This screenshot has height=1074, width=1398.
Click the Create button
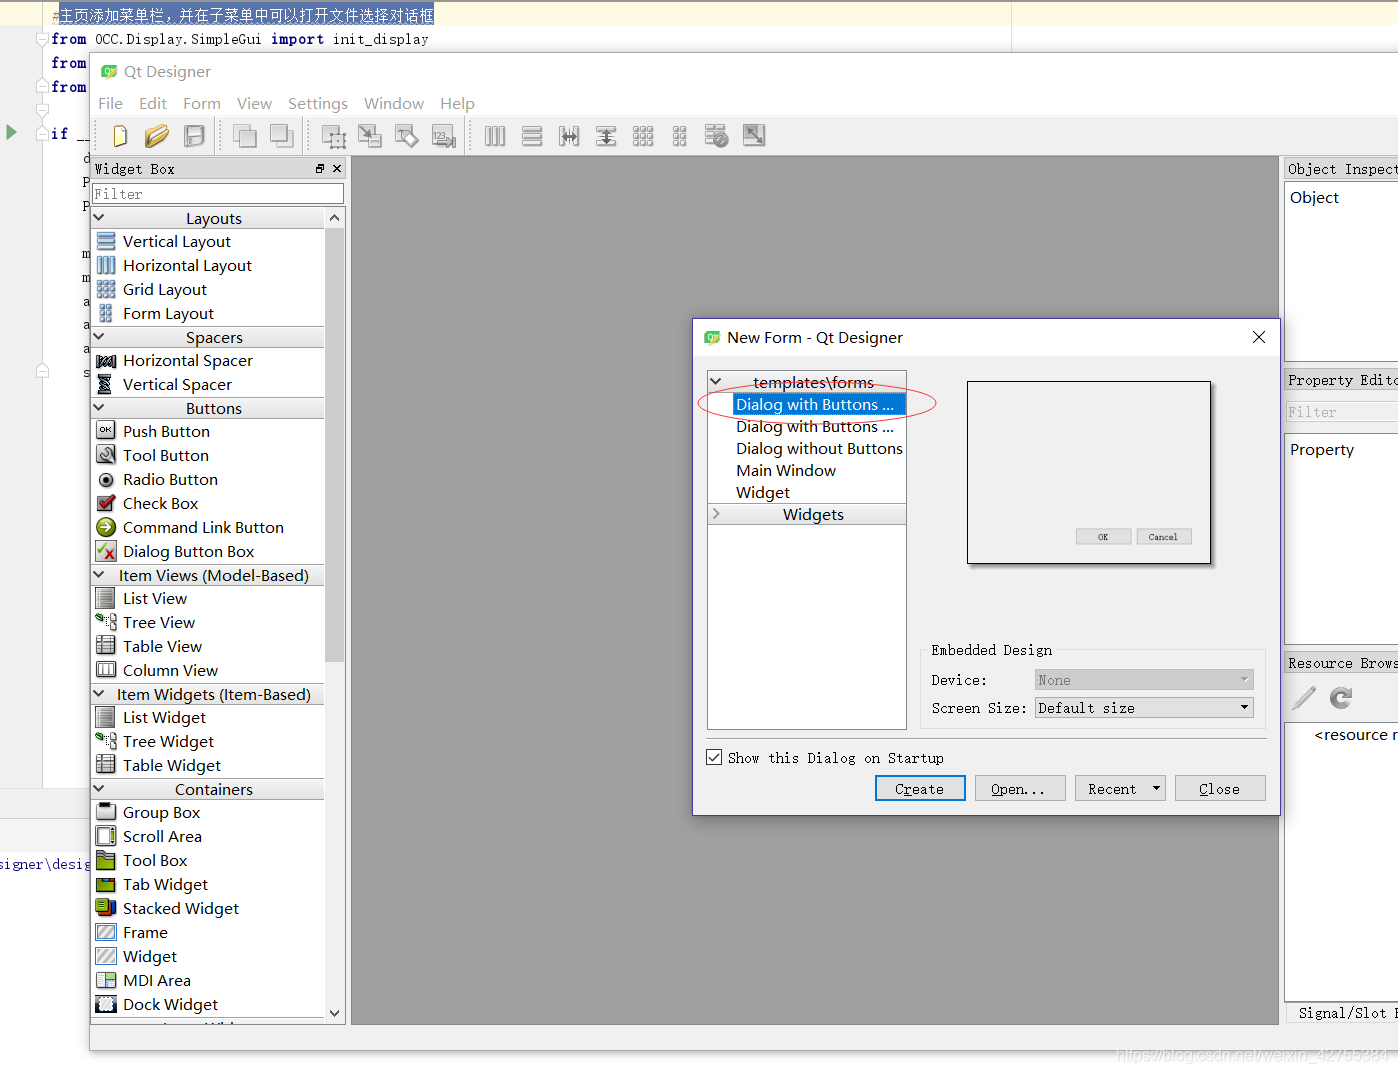click(x=920, y=788)
